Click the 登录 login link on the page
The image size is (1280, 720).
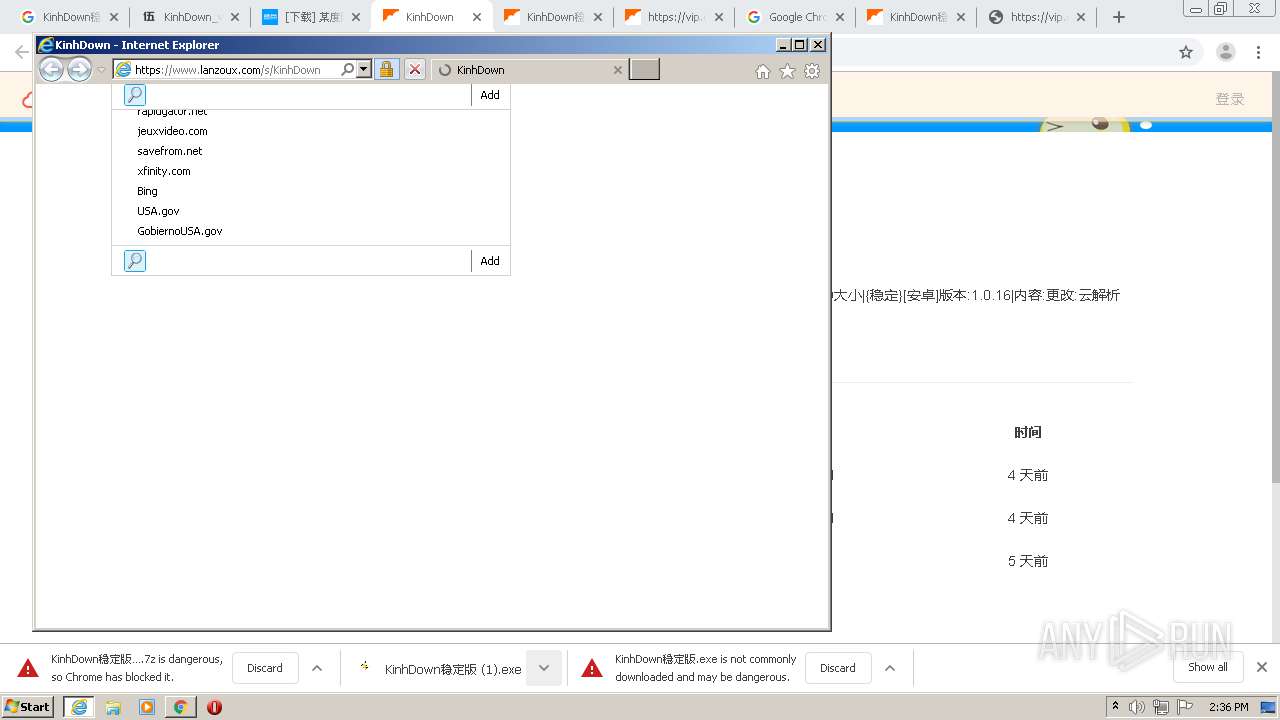click(1230, 99)
